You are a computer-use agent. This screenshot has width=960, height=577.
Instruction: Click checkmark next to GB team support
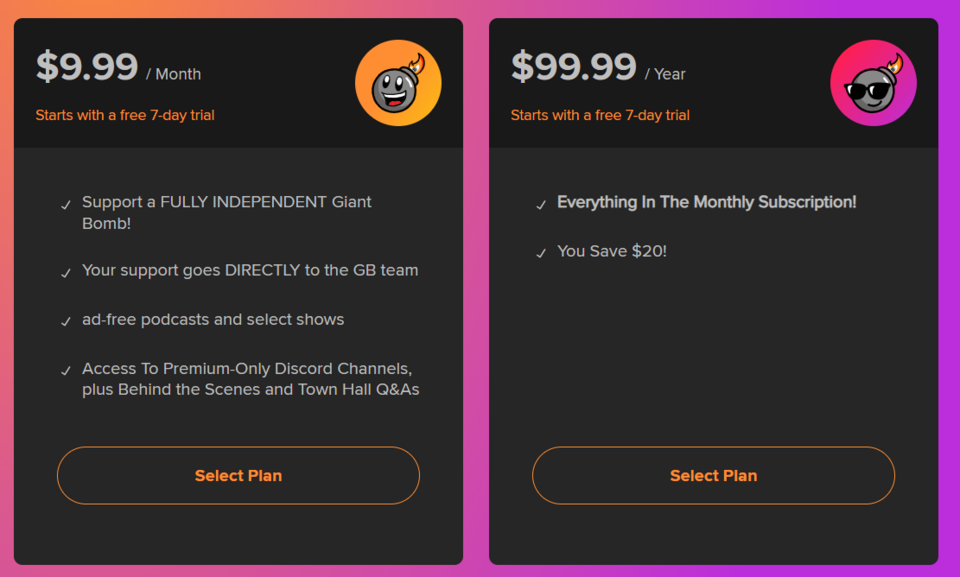point(66,273)
